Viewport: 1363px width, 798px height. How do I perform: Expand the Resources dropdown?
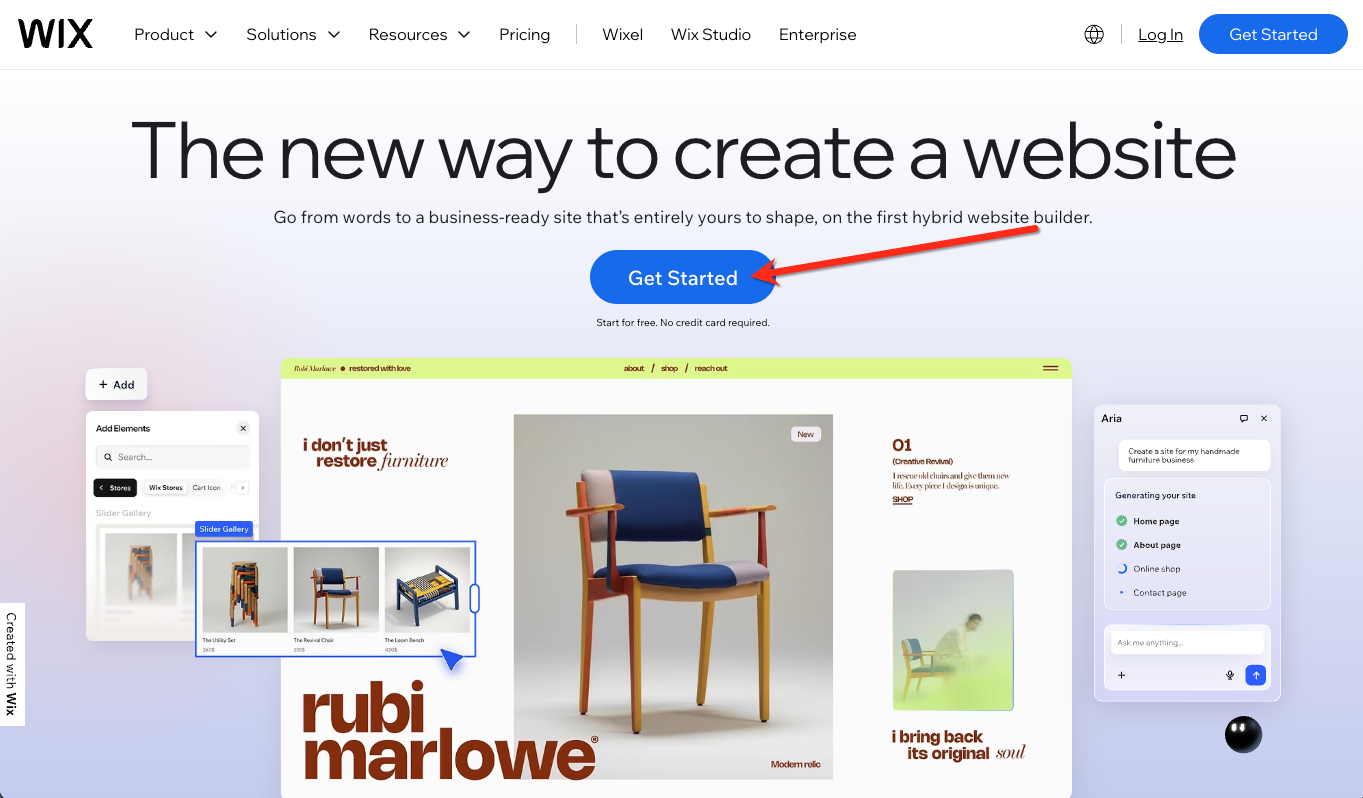point(419,34)
